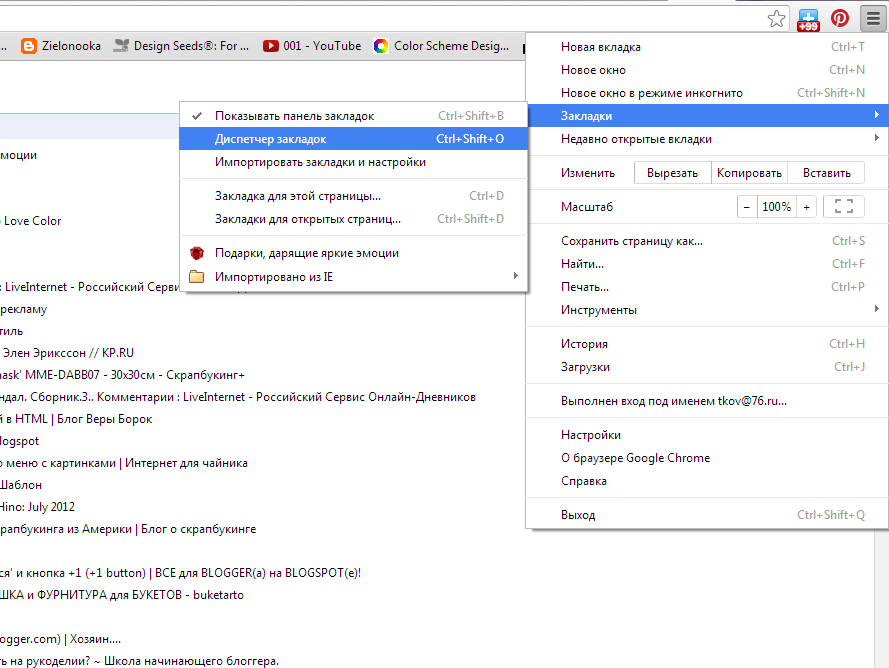Click 'Школа начинающего блоггера' row
Viewport: 889px width, 668px height.
coord(139,661)
